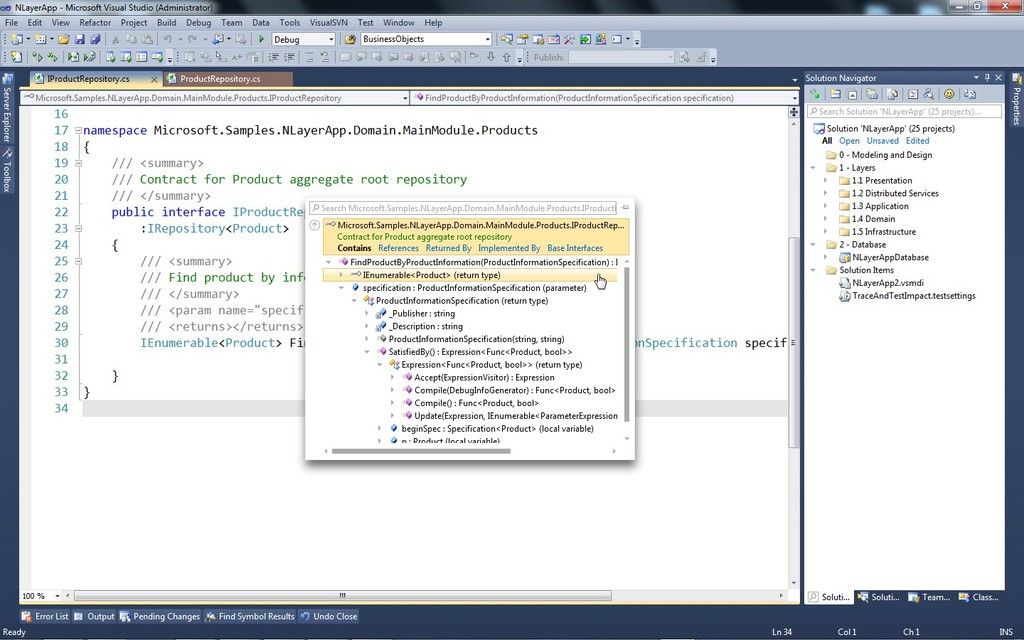This screenshot has height=640, width=1024.
Task: Click the Returned By link in popup
Action: point(448,248)
